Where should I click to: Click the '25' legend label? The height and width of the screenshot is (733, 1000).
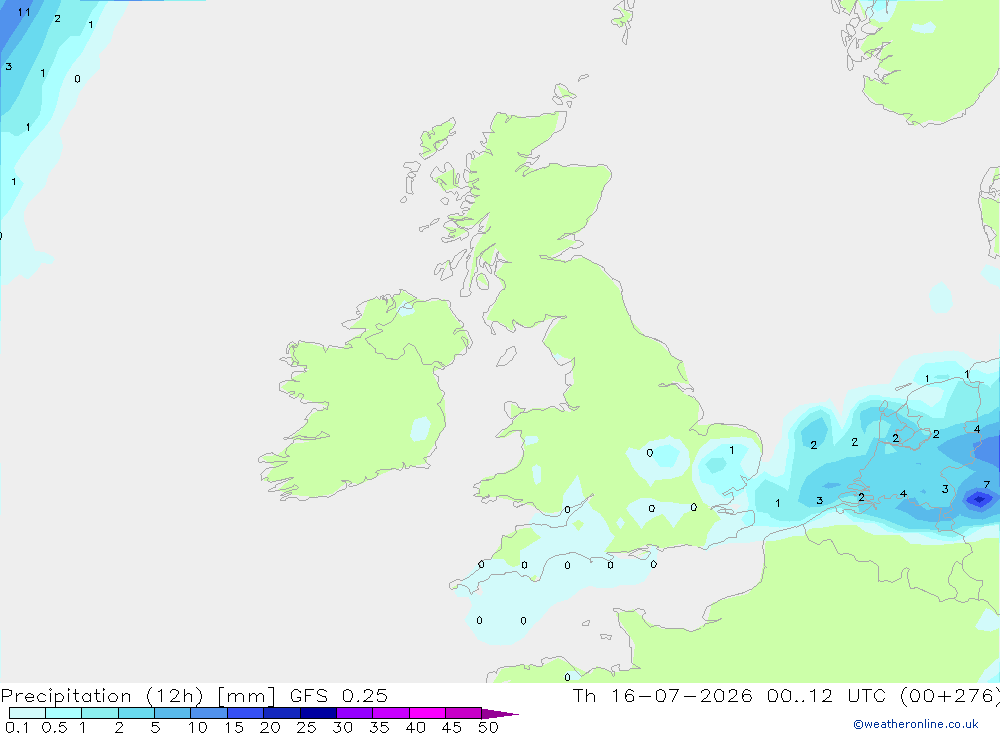coord(306,727)
